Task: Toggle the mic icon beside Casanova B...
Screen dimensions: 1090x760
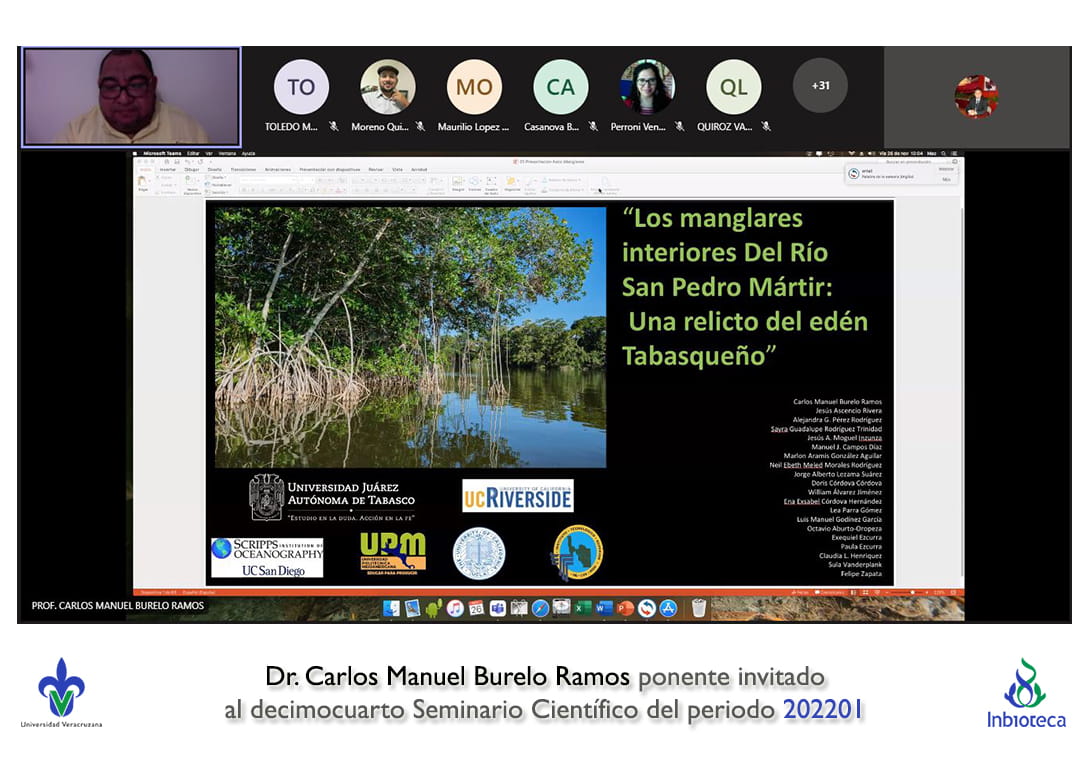Action: tap(593, 127)
